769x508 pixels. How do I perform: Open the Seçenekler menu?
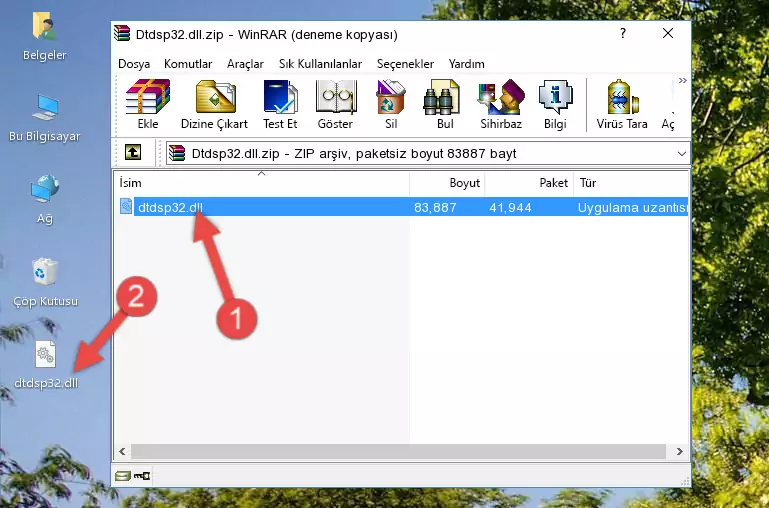[405, 64]
